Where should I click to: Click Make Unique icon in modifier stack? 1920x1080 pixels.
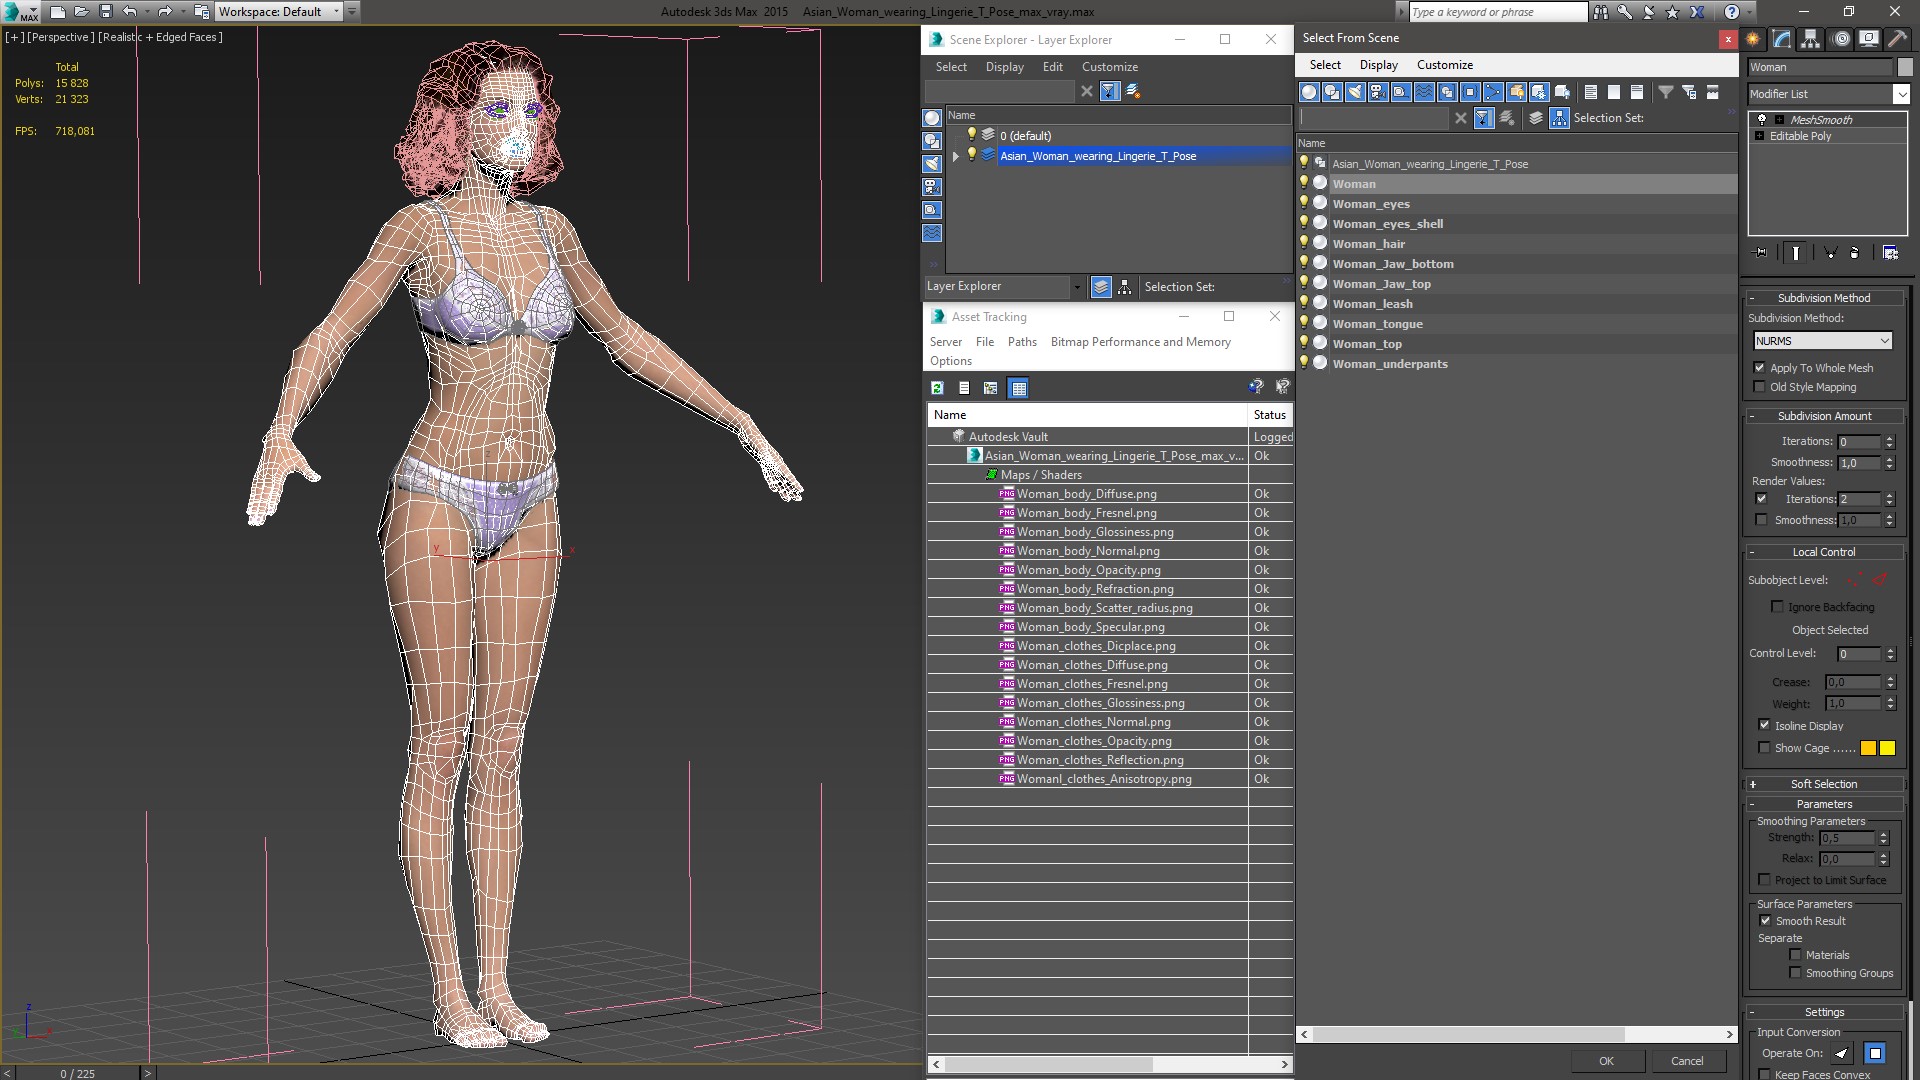(x=1830, y=253)
